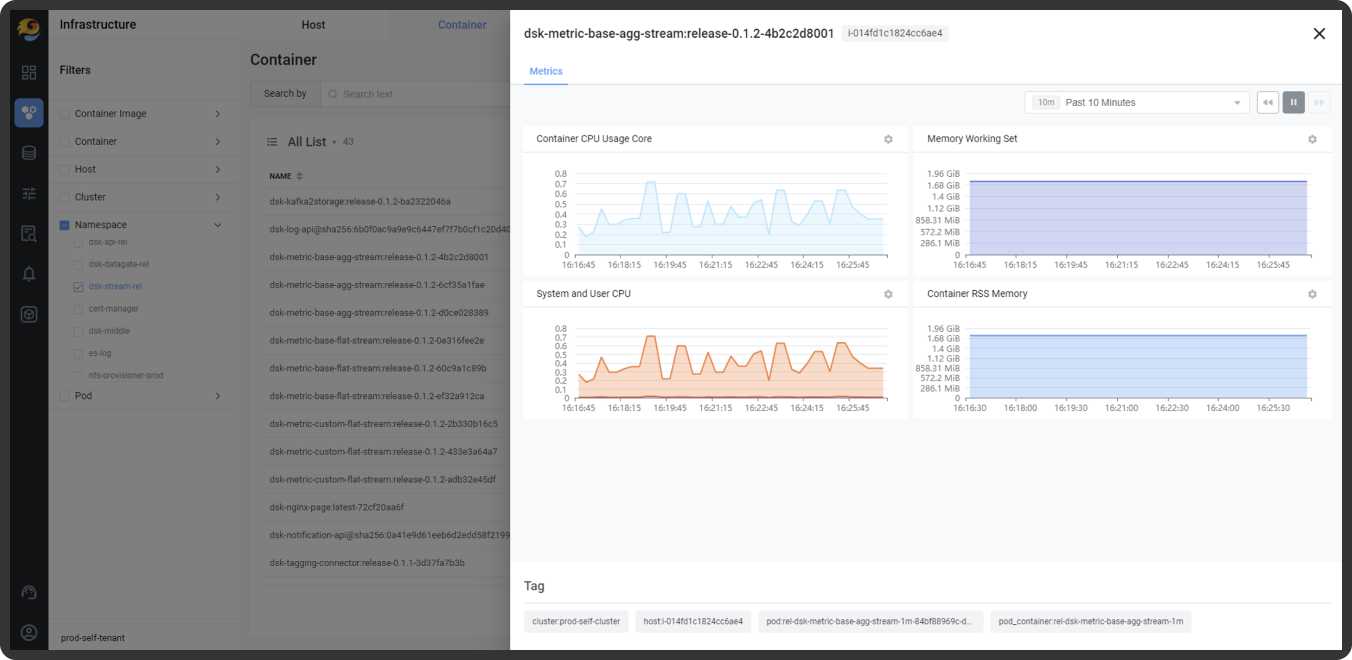Open the dsk-log-api@sha256 container row
The width and height of the screenshot is (1352, 660).
(389, 229)
